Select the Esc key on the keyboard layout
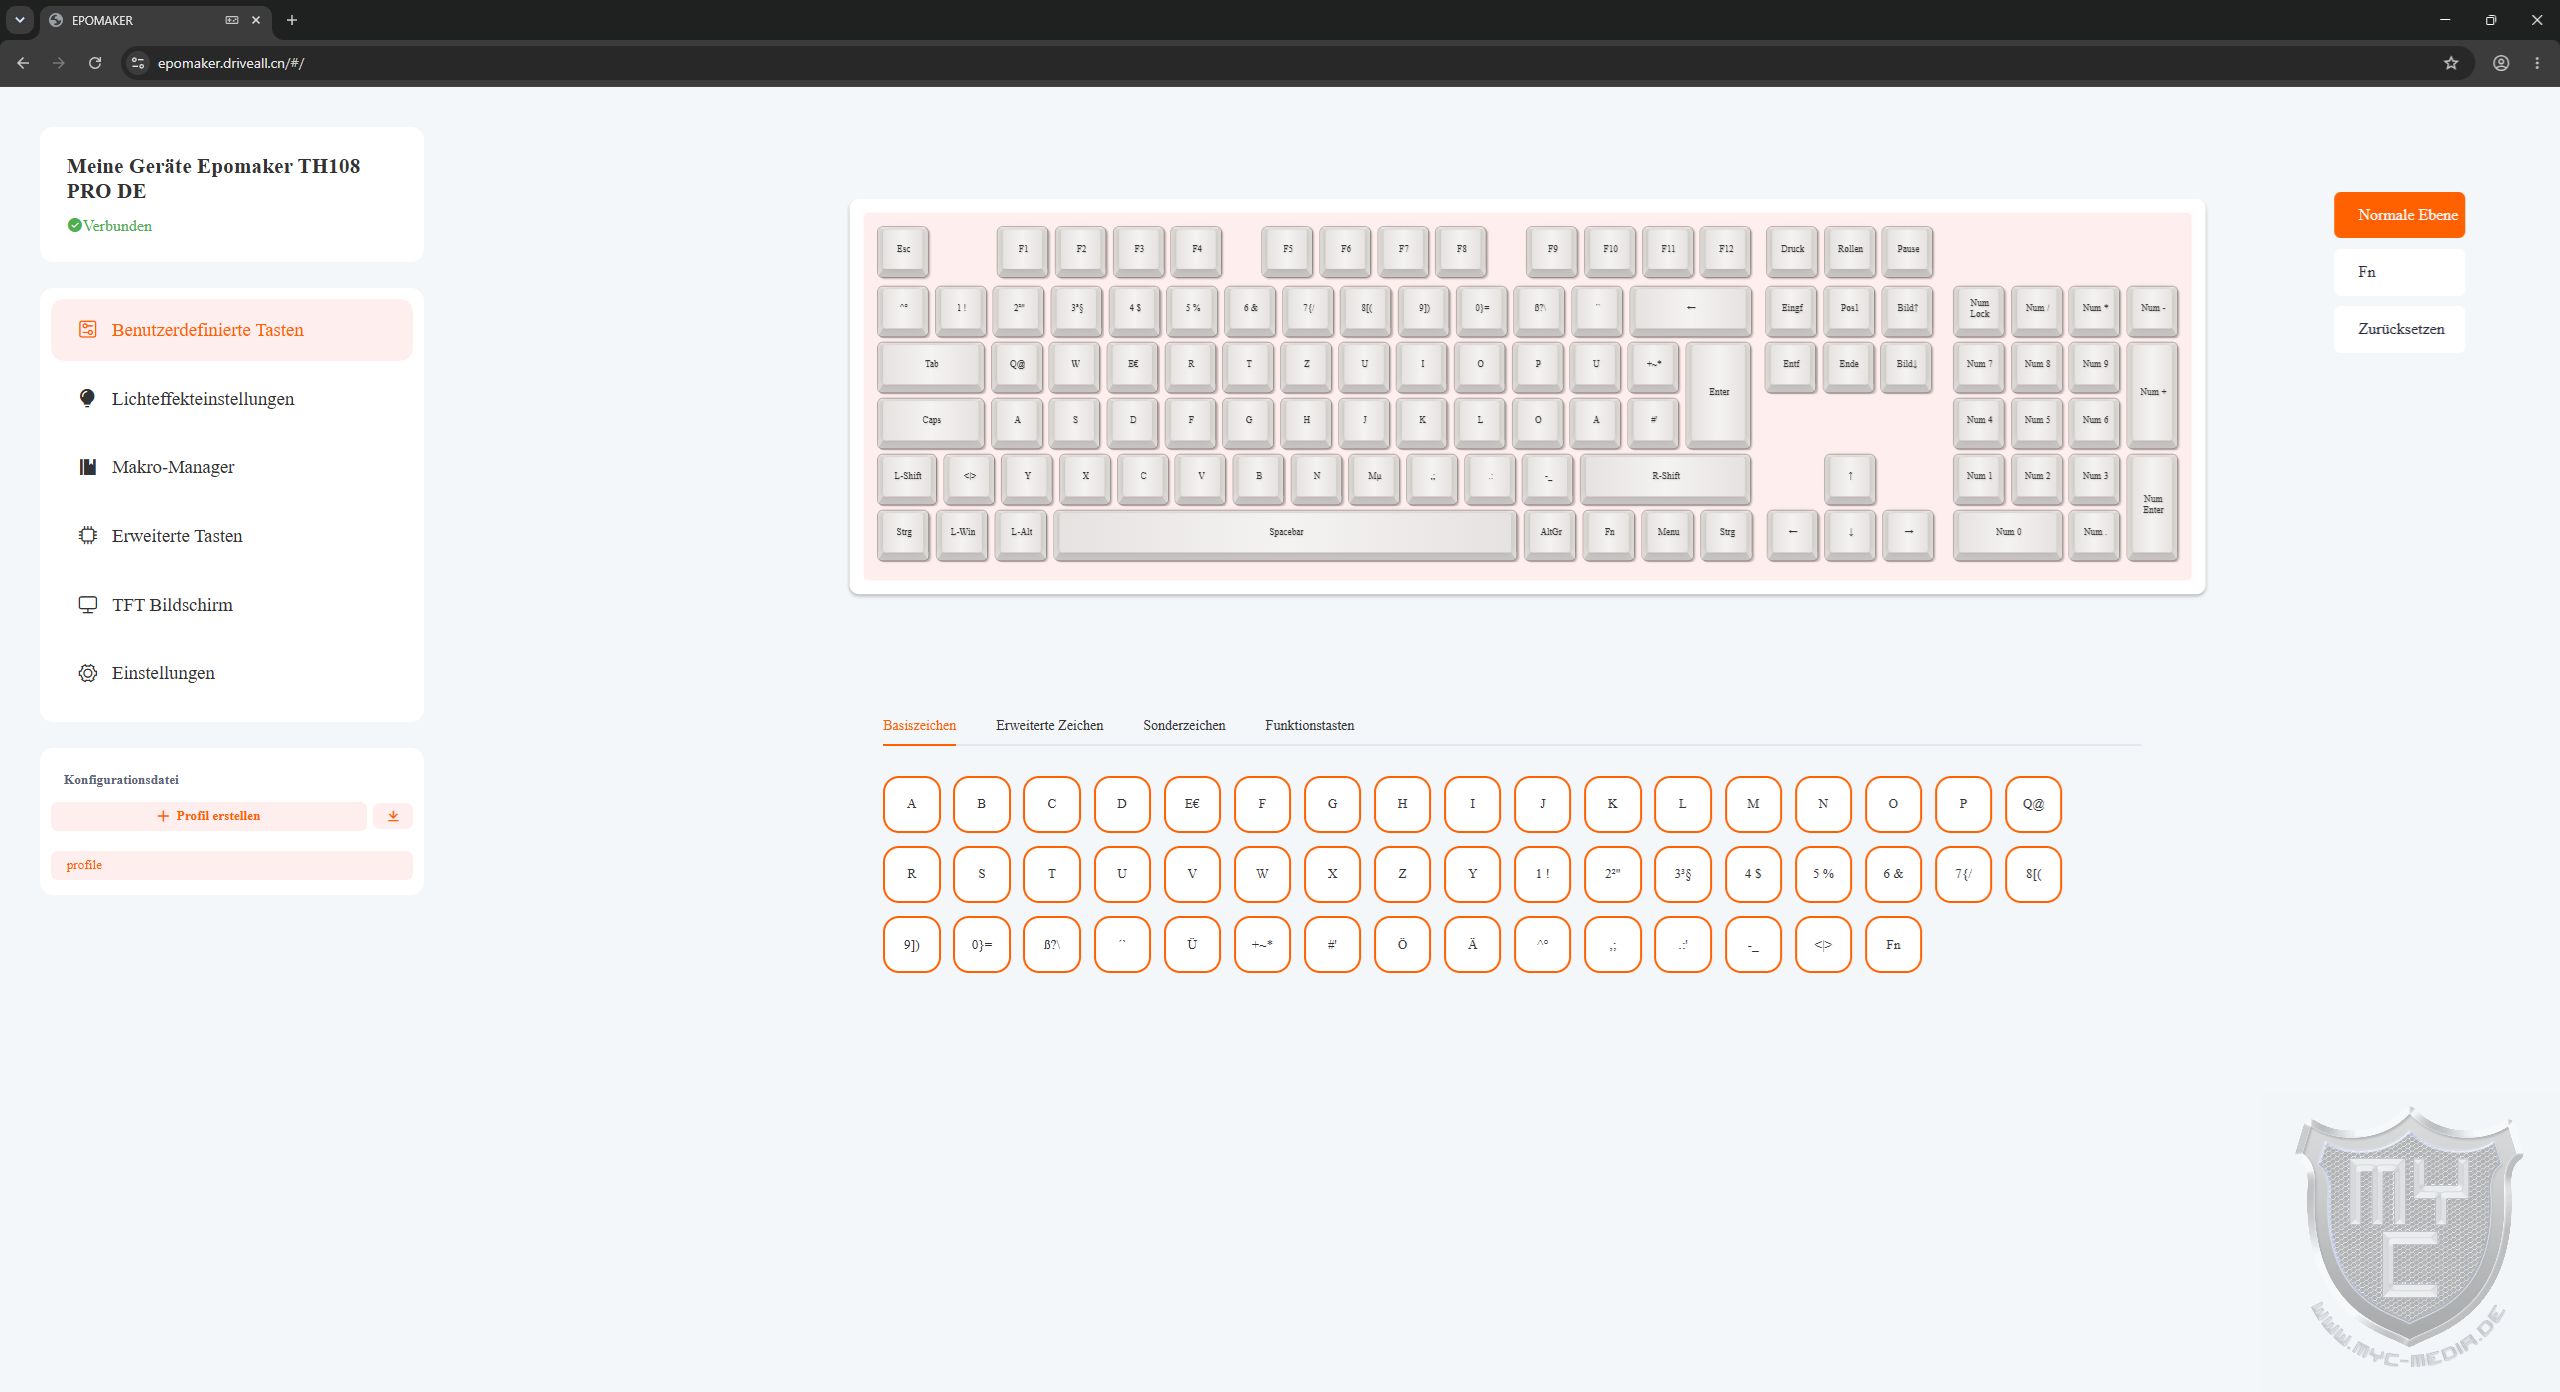 click(x=903, y=251)
